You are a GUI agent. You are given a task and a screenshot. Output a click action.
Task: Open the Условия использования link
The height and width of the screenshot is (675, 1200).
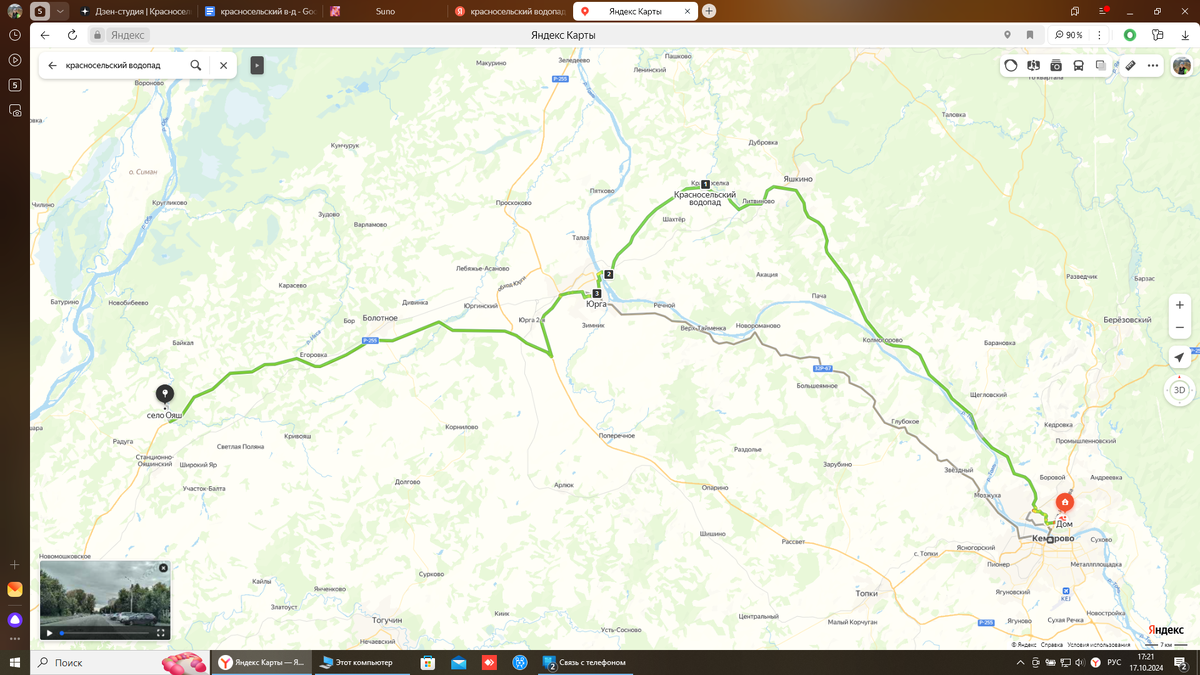point(1099,645)
